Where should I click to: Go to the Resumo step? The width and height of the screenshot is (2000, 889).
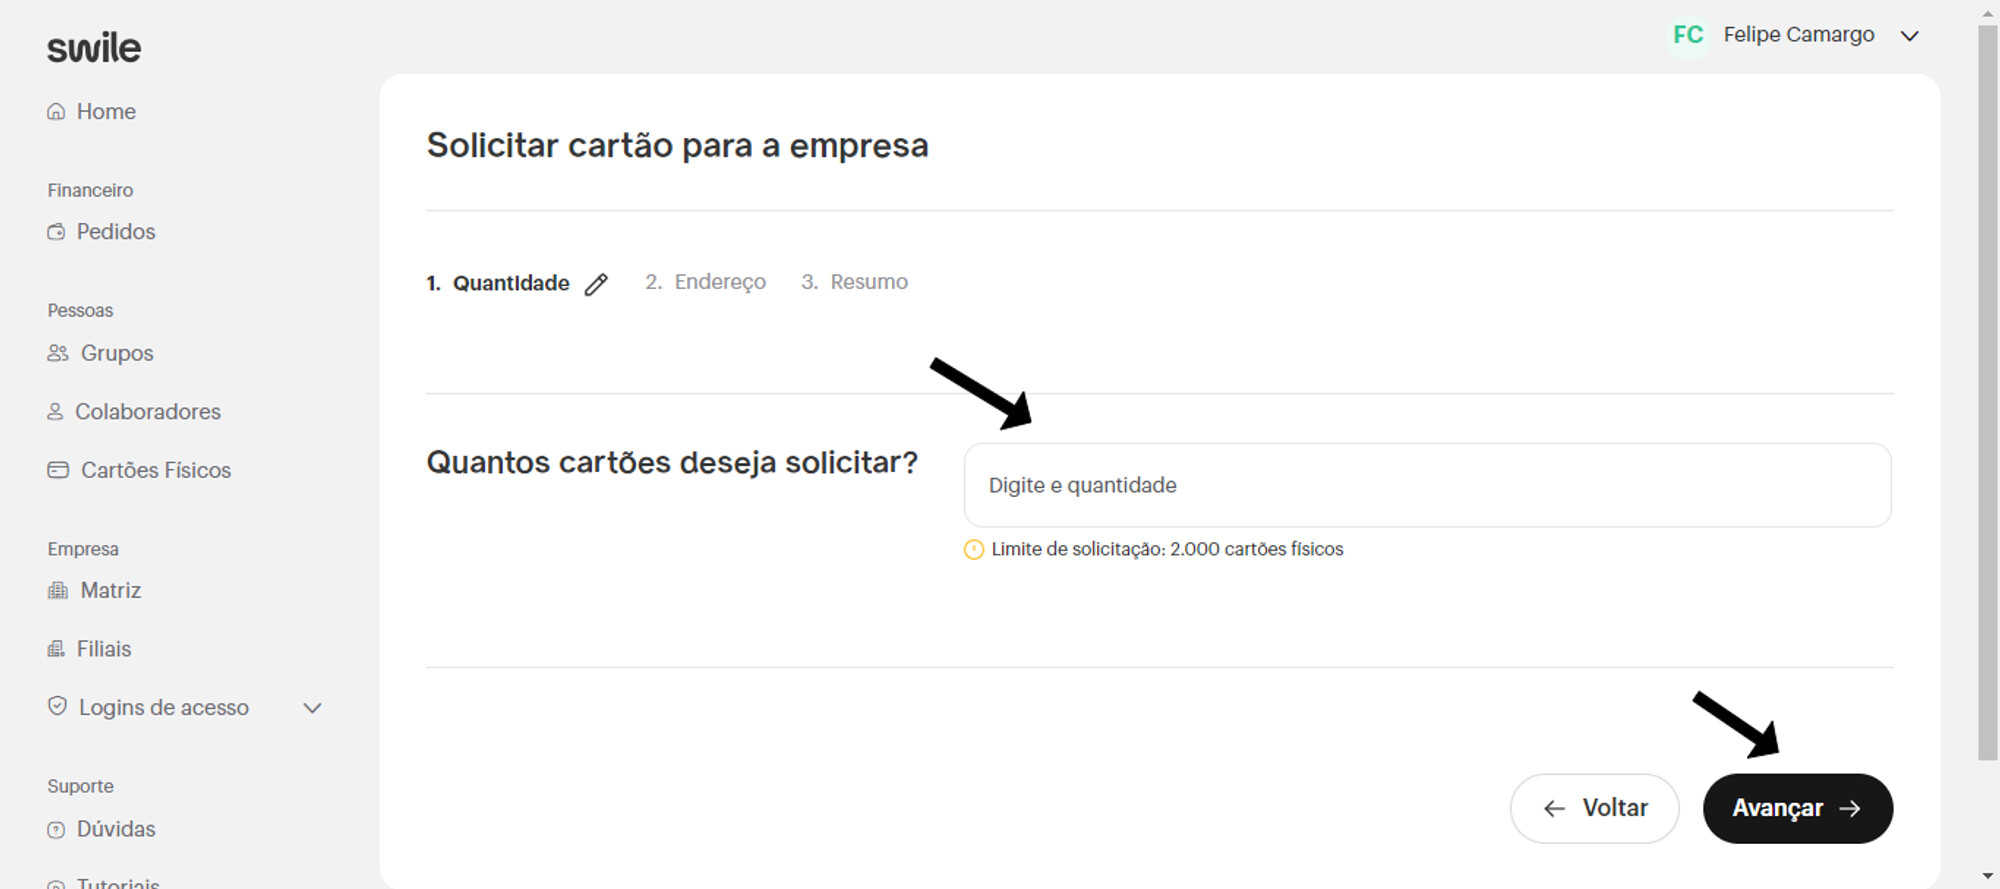855,282
